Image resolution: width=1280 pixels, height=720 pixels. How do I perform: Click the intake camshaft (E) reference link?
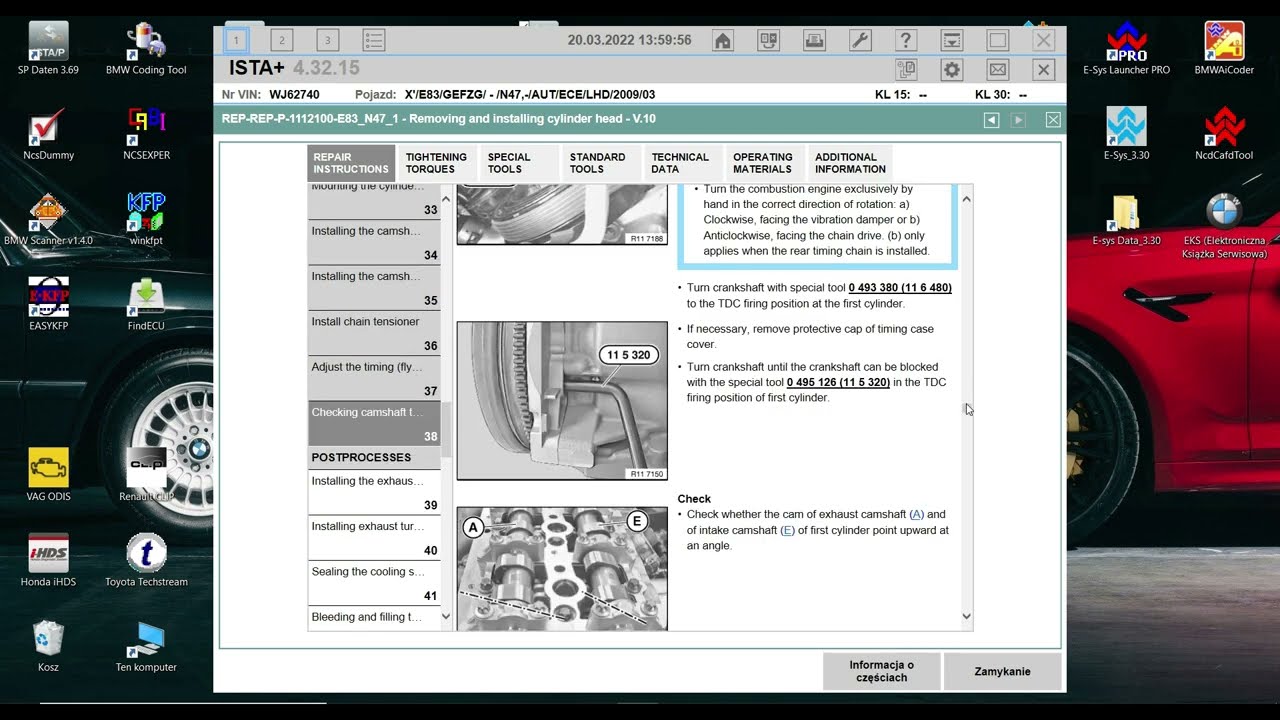[x=788, y=531]
